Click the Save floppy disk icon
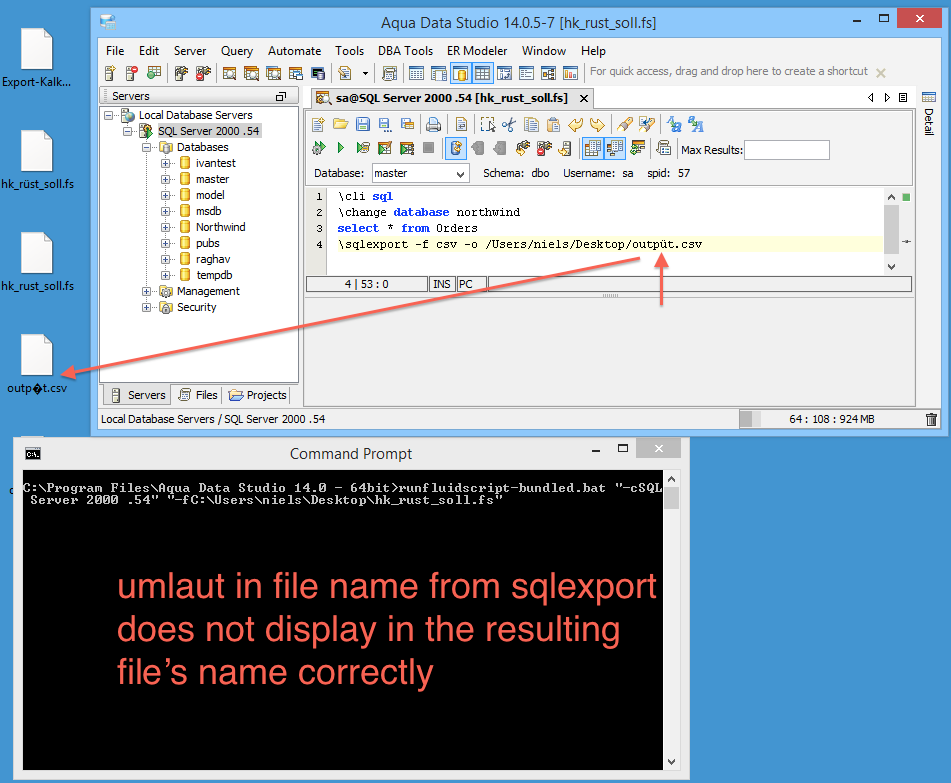This screenshot has width=951, height=783. tap(363, 124)
